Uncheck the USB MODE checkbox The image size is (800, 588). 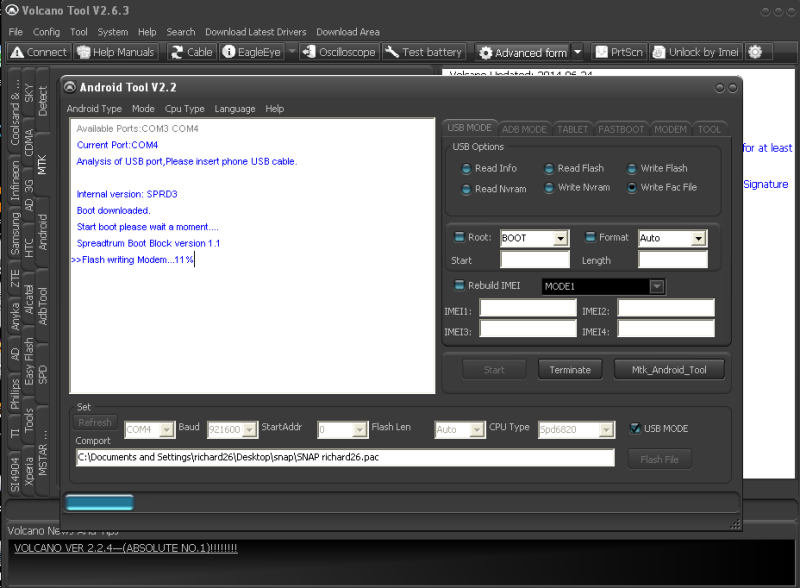[635, 429]
